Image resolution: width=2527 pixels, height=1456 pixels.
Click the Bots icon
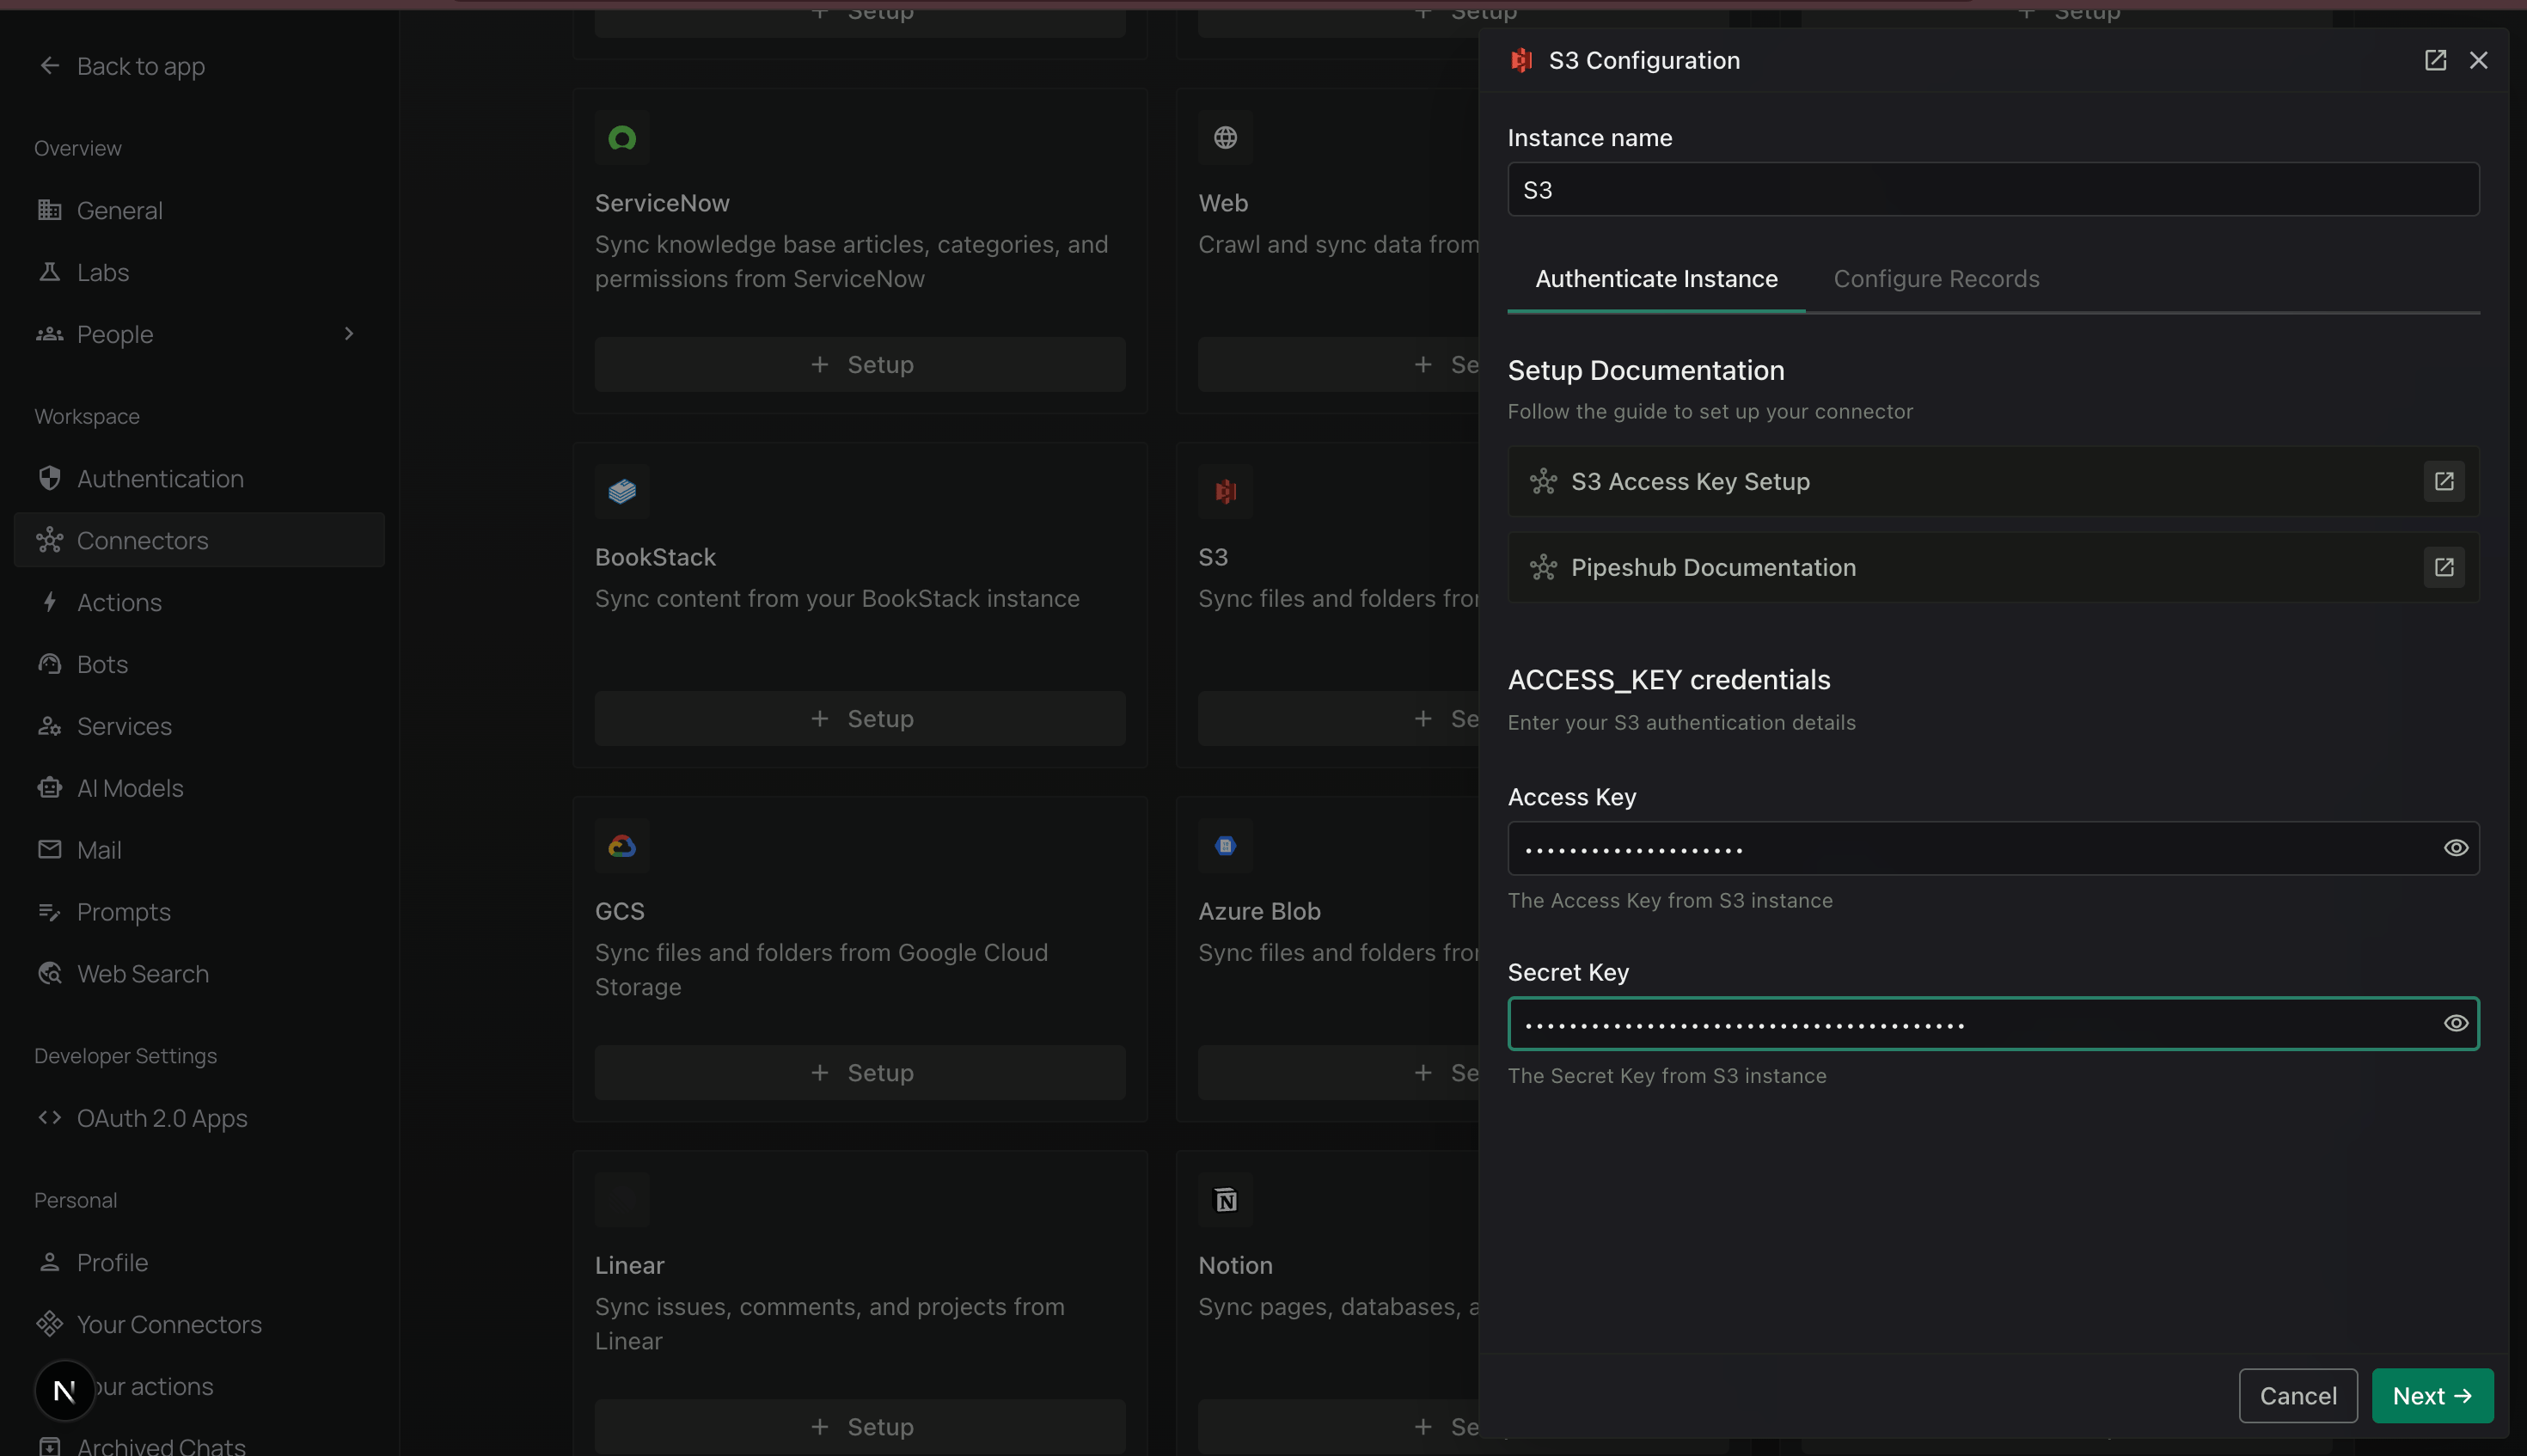tap(49, 664)
